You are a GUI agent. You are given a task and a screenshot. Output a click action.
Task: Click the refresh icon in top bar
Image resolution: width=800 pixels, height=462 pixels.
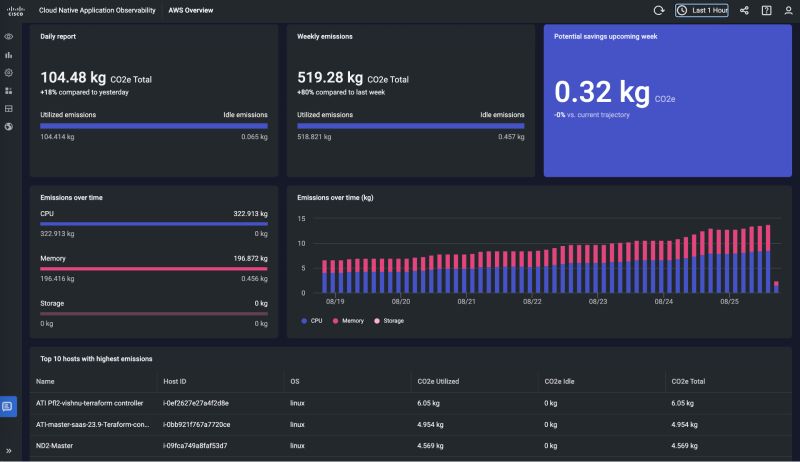click(659, 10)
